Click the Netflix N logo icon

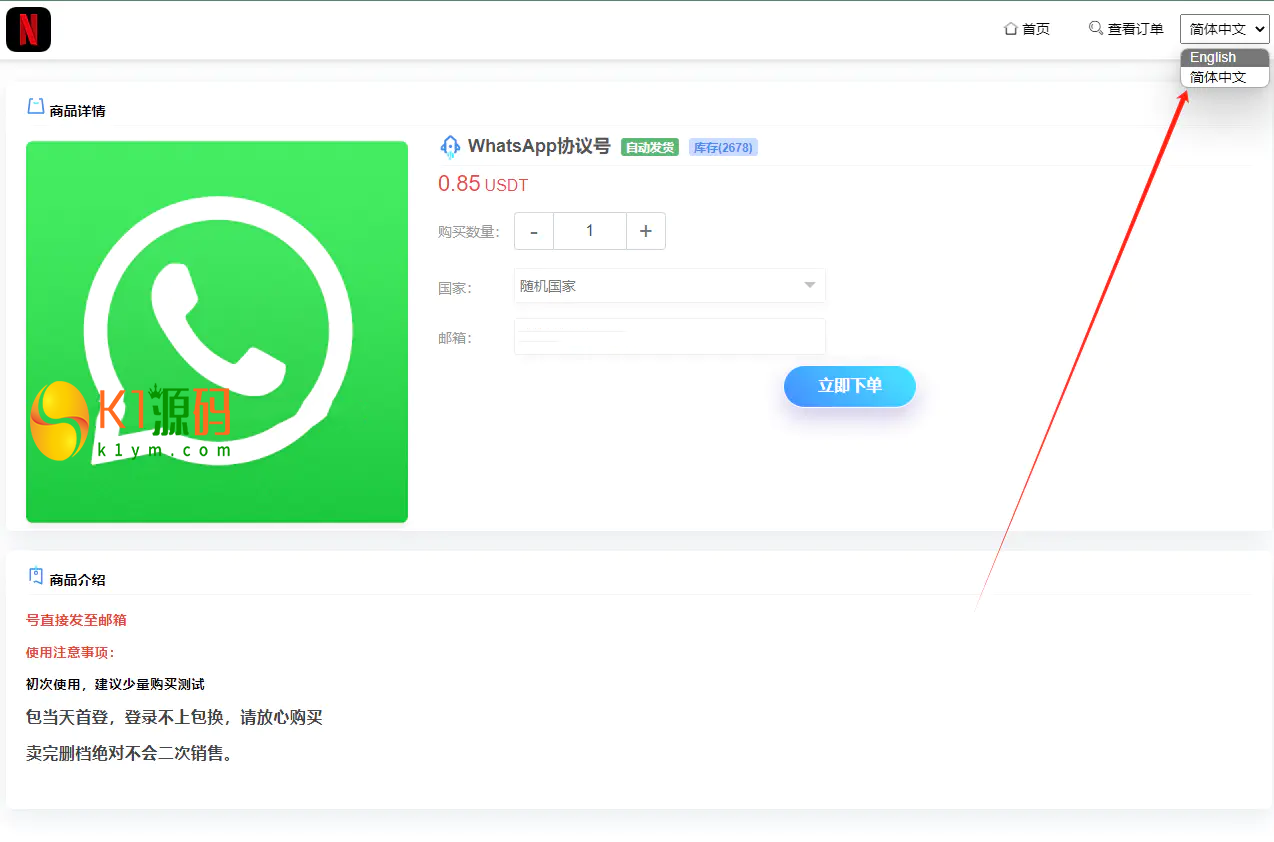pos(28,29)
